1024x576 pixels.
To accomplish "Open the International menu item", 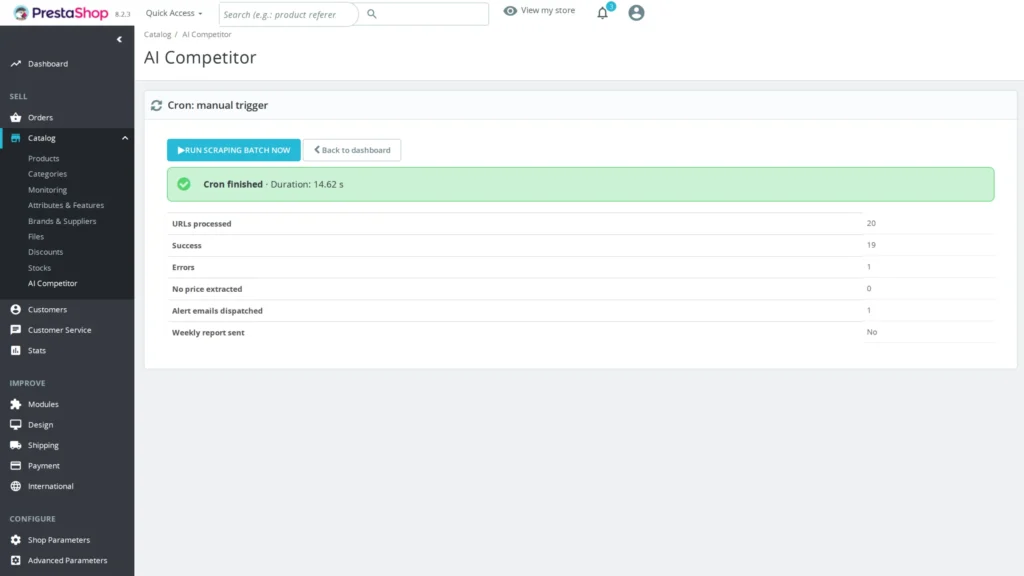I will coord(50,487).
